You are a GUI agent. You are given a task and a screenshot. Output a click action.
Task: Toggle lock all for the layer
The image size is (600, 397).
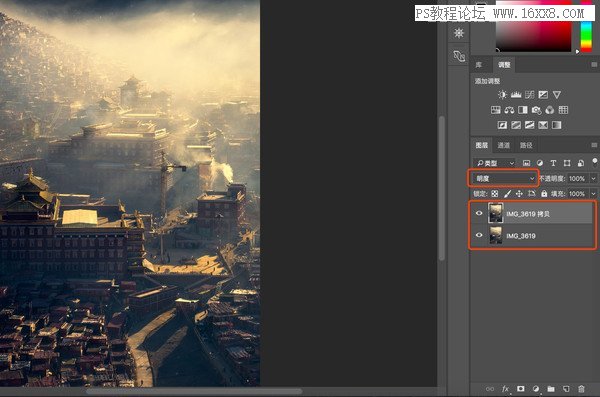coord(544,194)
